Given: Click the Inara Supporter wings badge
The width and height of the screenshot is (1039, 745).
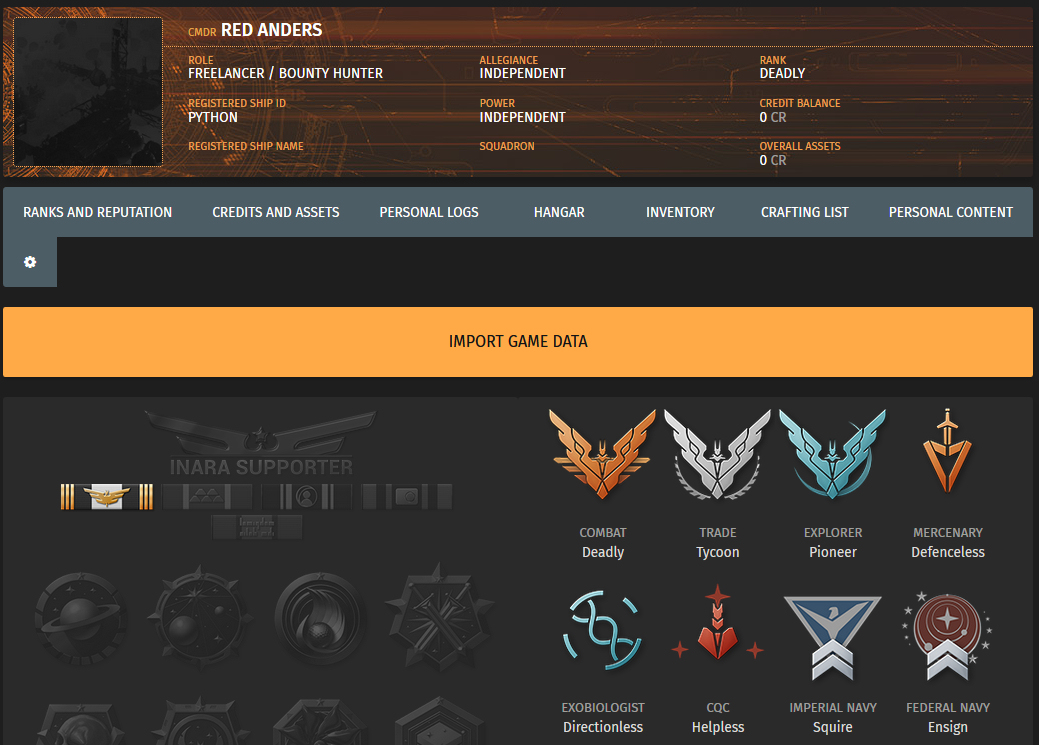Looking at the screenshot, I should tap(261, 443).
